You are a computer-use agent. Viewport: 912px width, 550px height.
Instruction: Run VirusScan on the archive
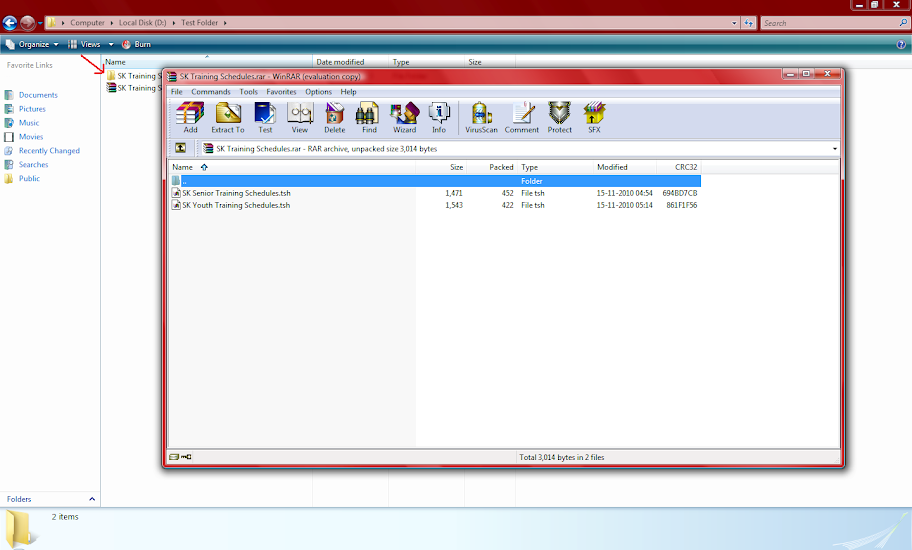481,117
